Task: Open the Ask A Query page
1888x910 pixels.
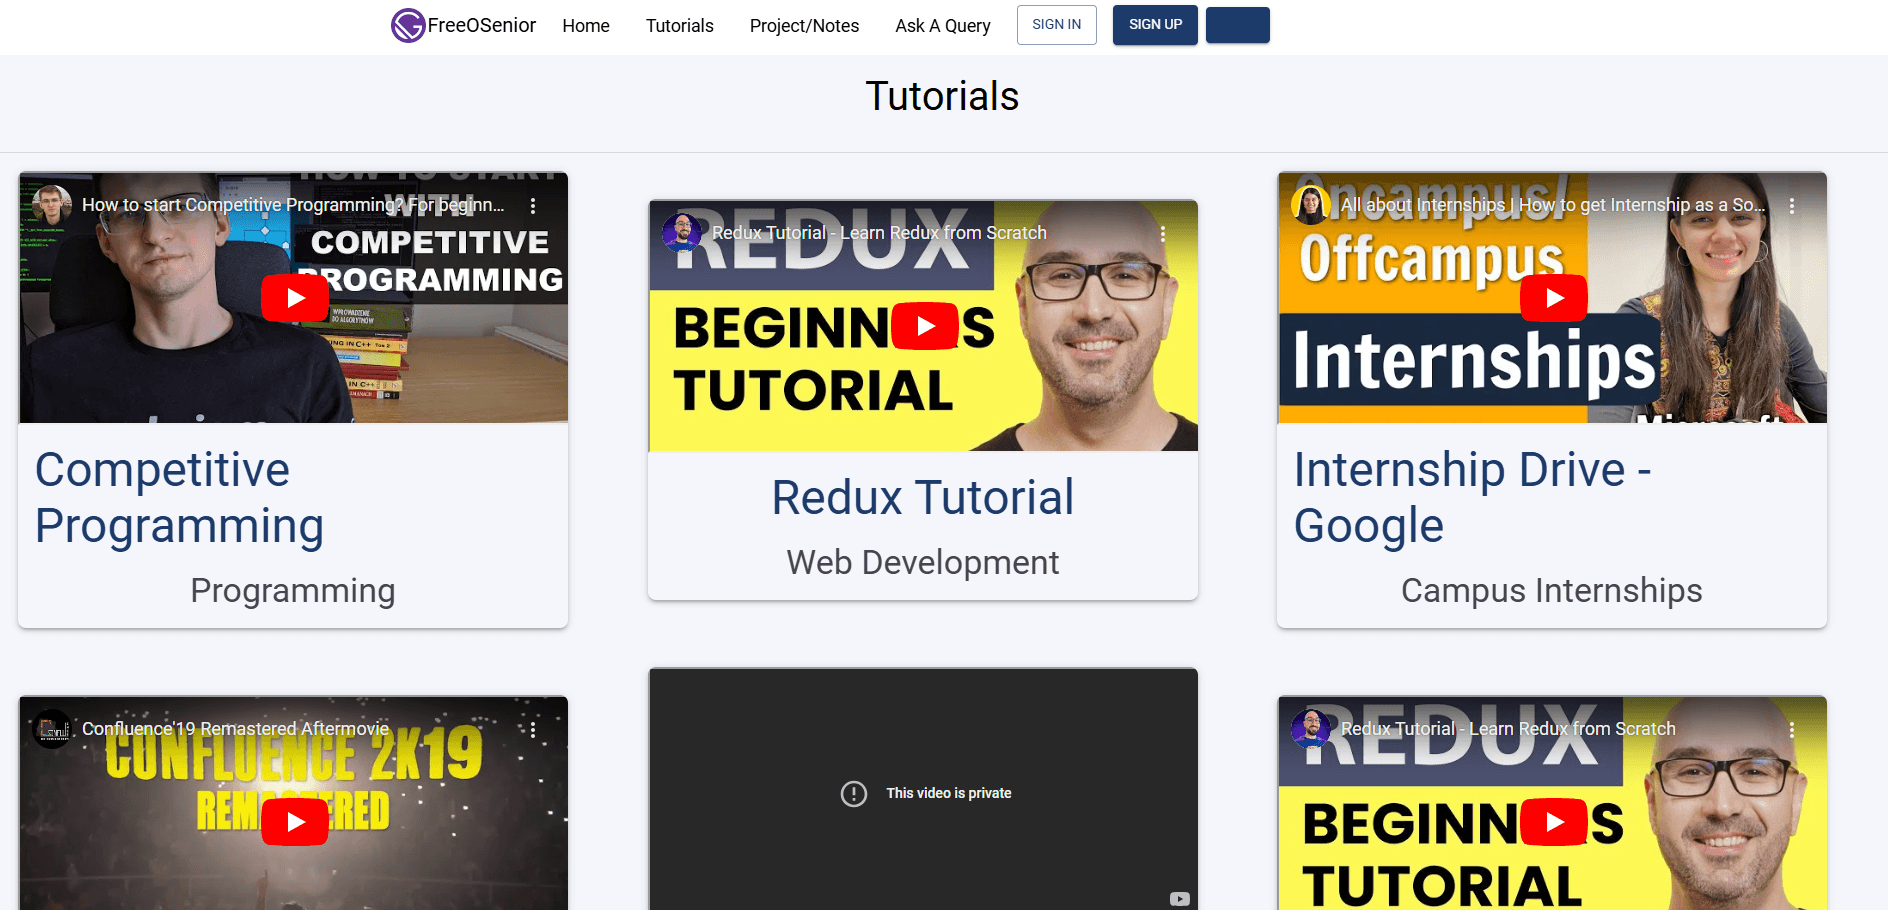Action: (942, 26)
